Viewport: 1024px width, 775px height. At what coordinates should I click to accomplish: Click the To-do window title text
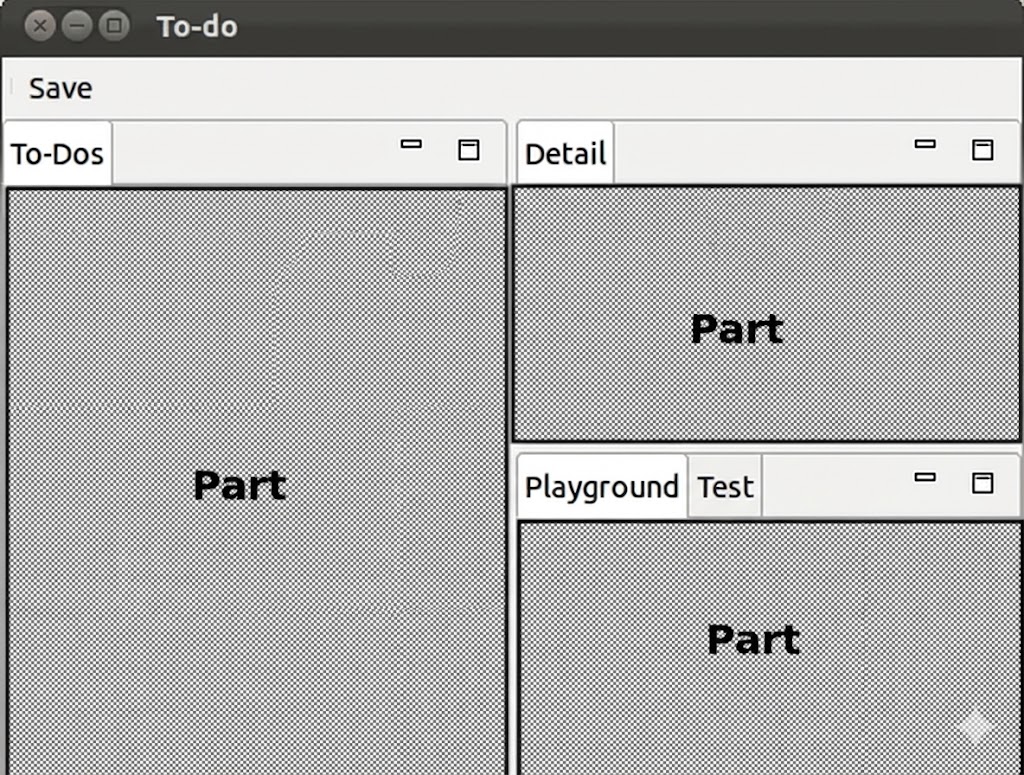tap(197, 26)
